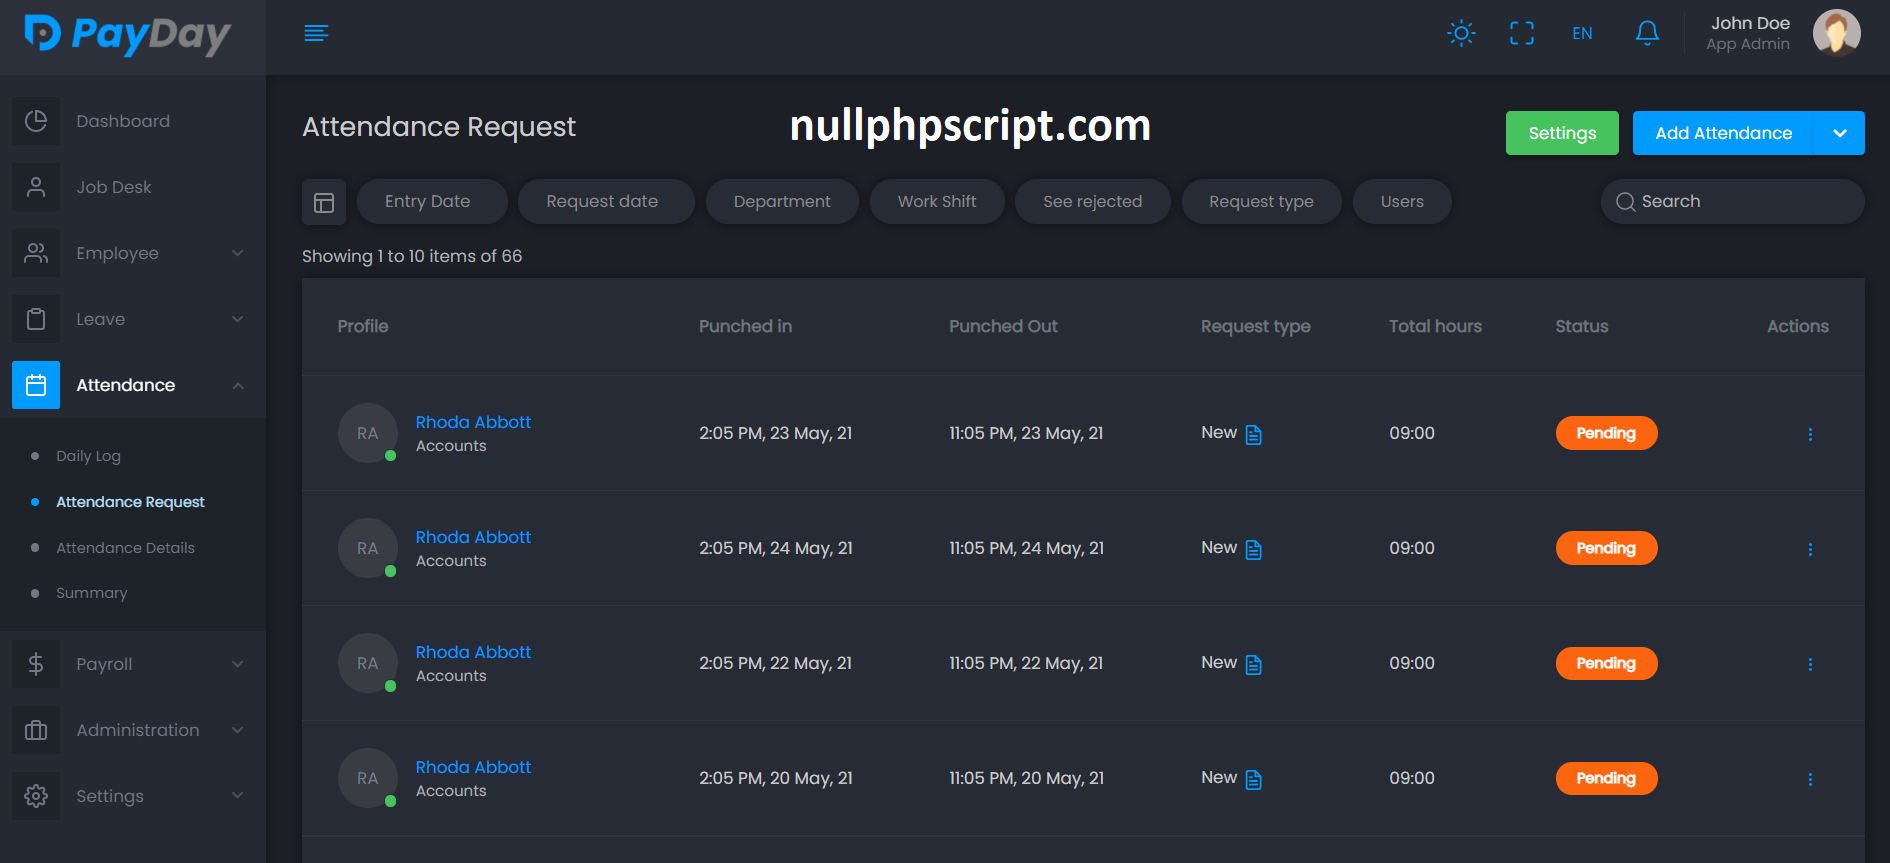The image size is (1890, 863).
Task: Open the notifications bell
Action: point(1647,33)
